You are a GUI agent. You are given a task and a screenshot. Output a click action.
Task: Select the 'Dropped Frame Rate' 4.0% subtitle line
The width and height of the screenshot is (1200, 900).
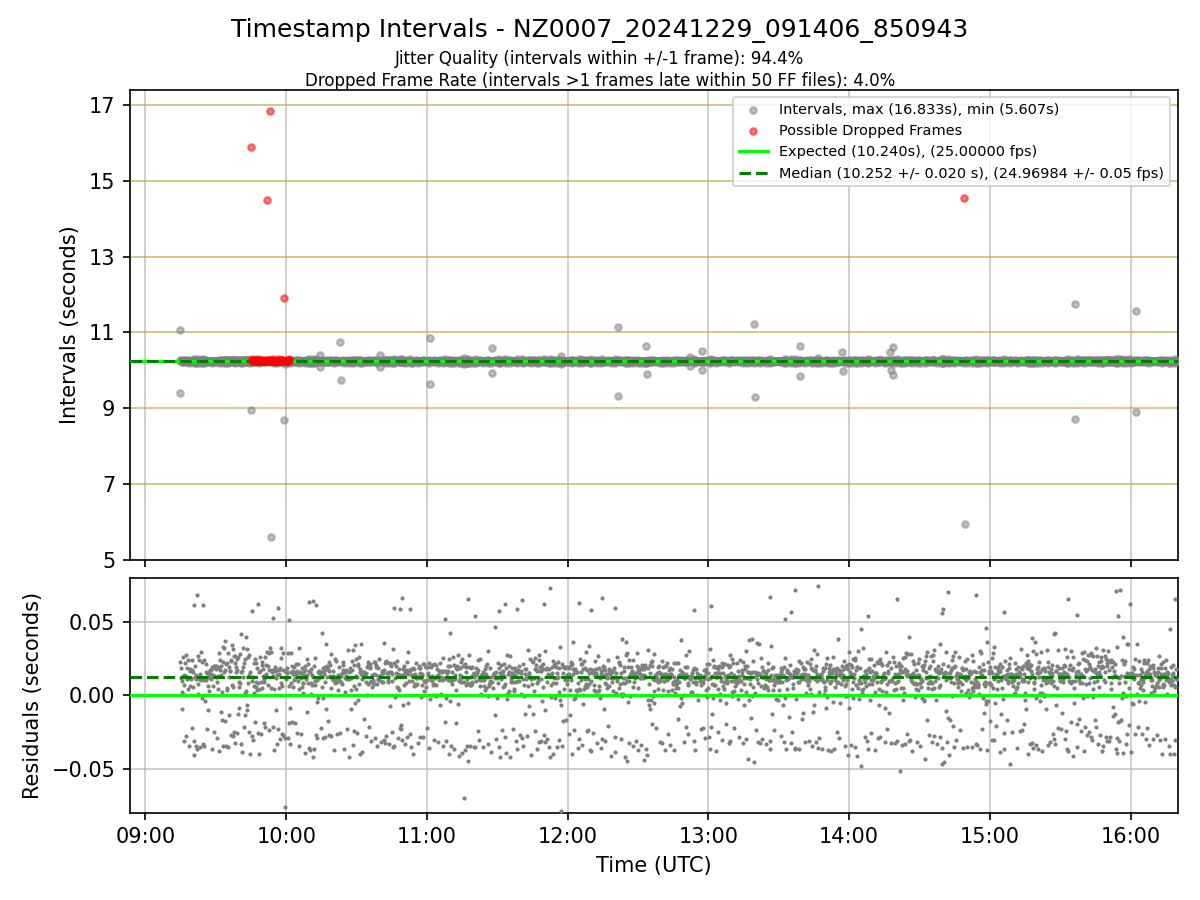tap(599, 79)
